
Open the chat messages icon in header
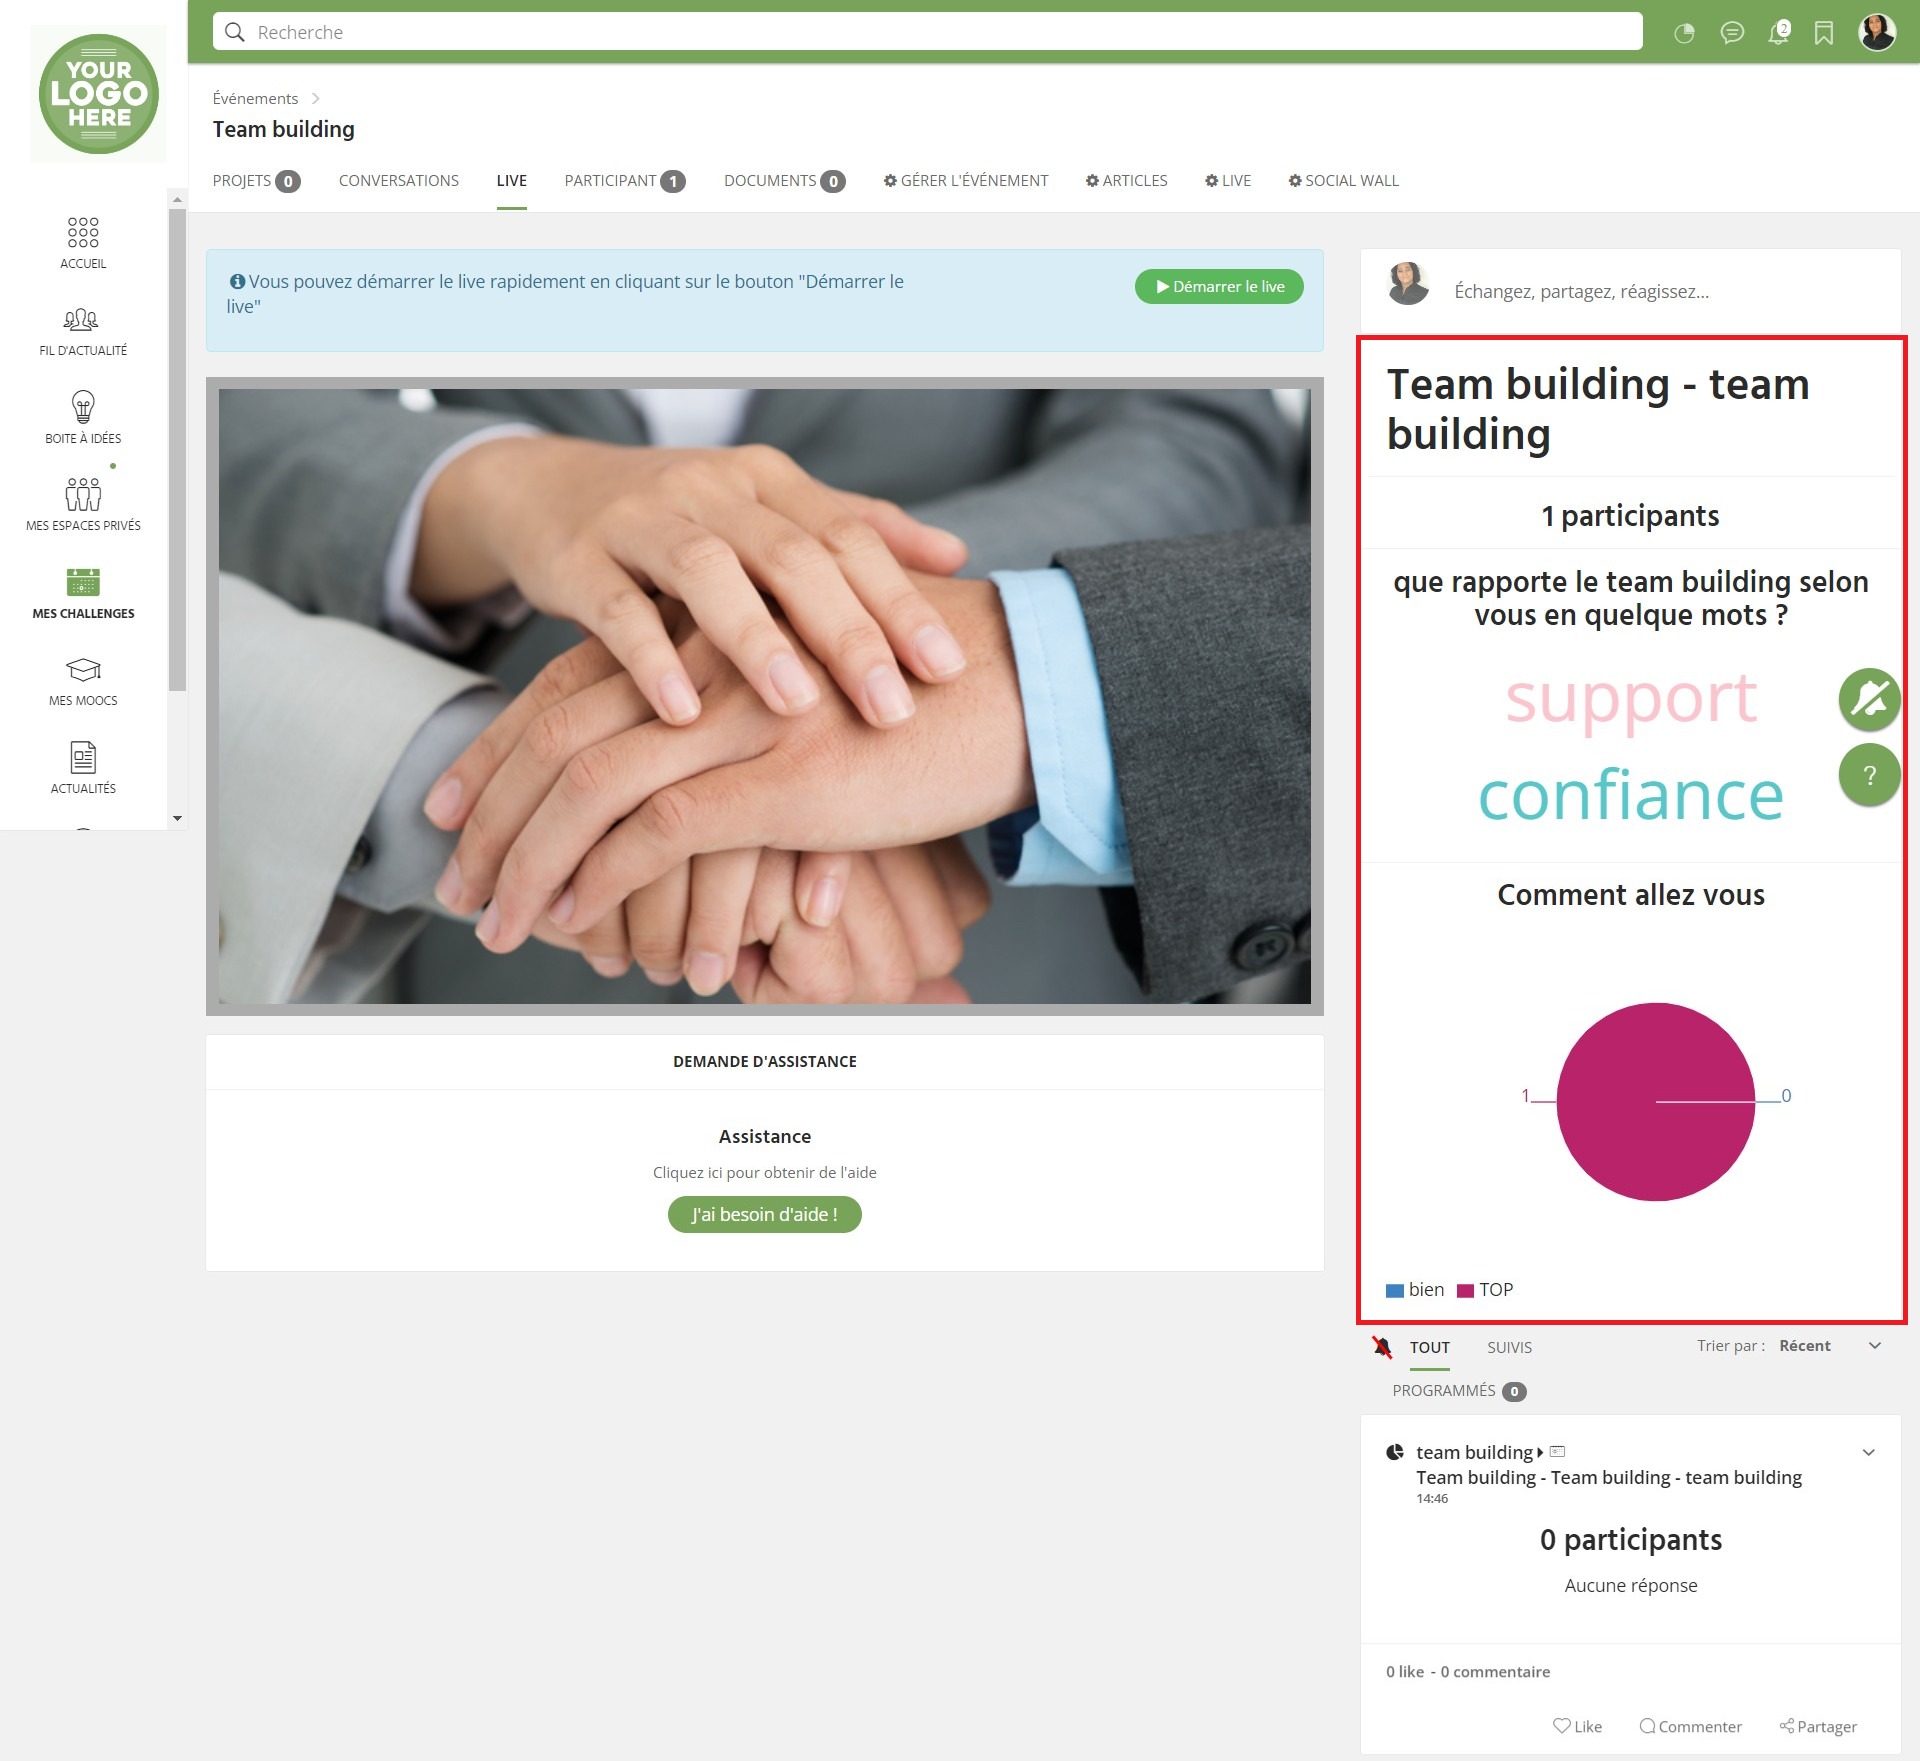(x=1731, y=33)
